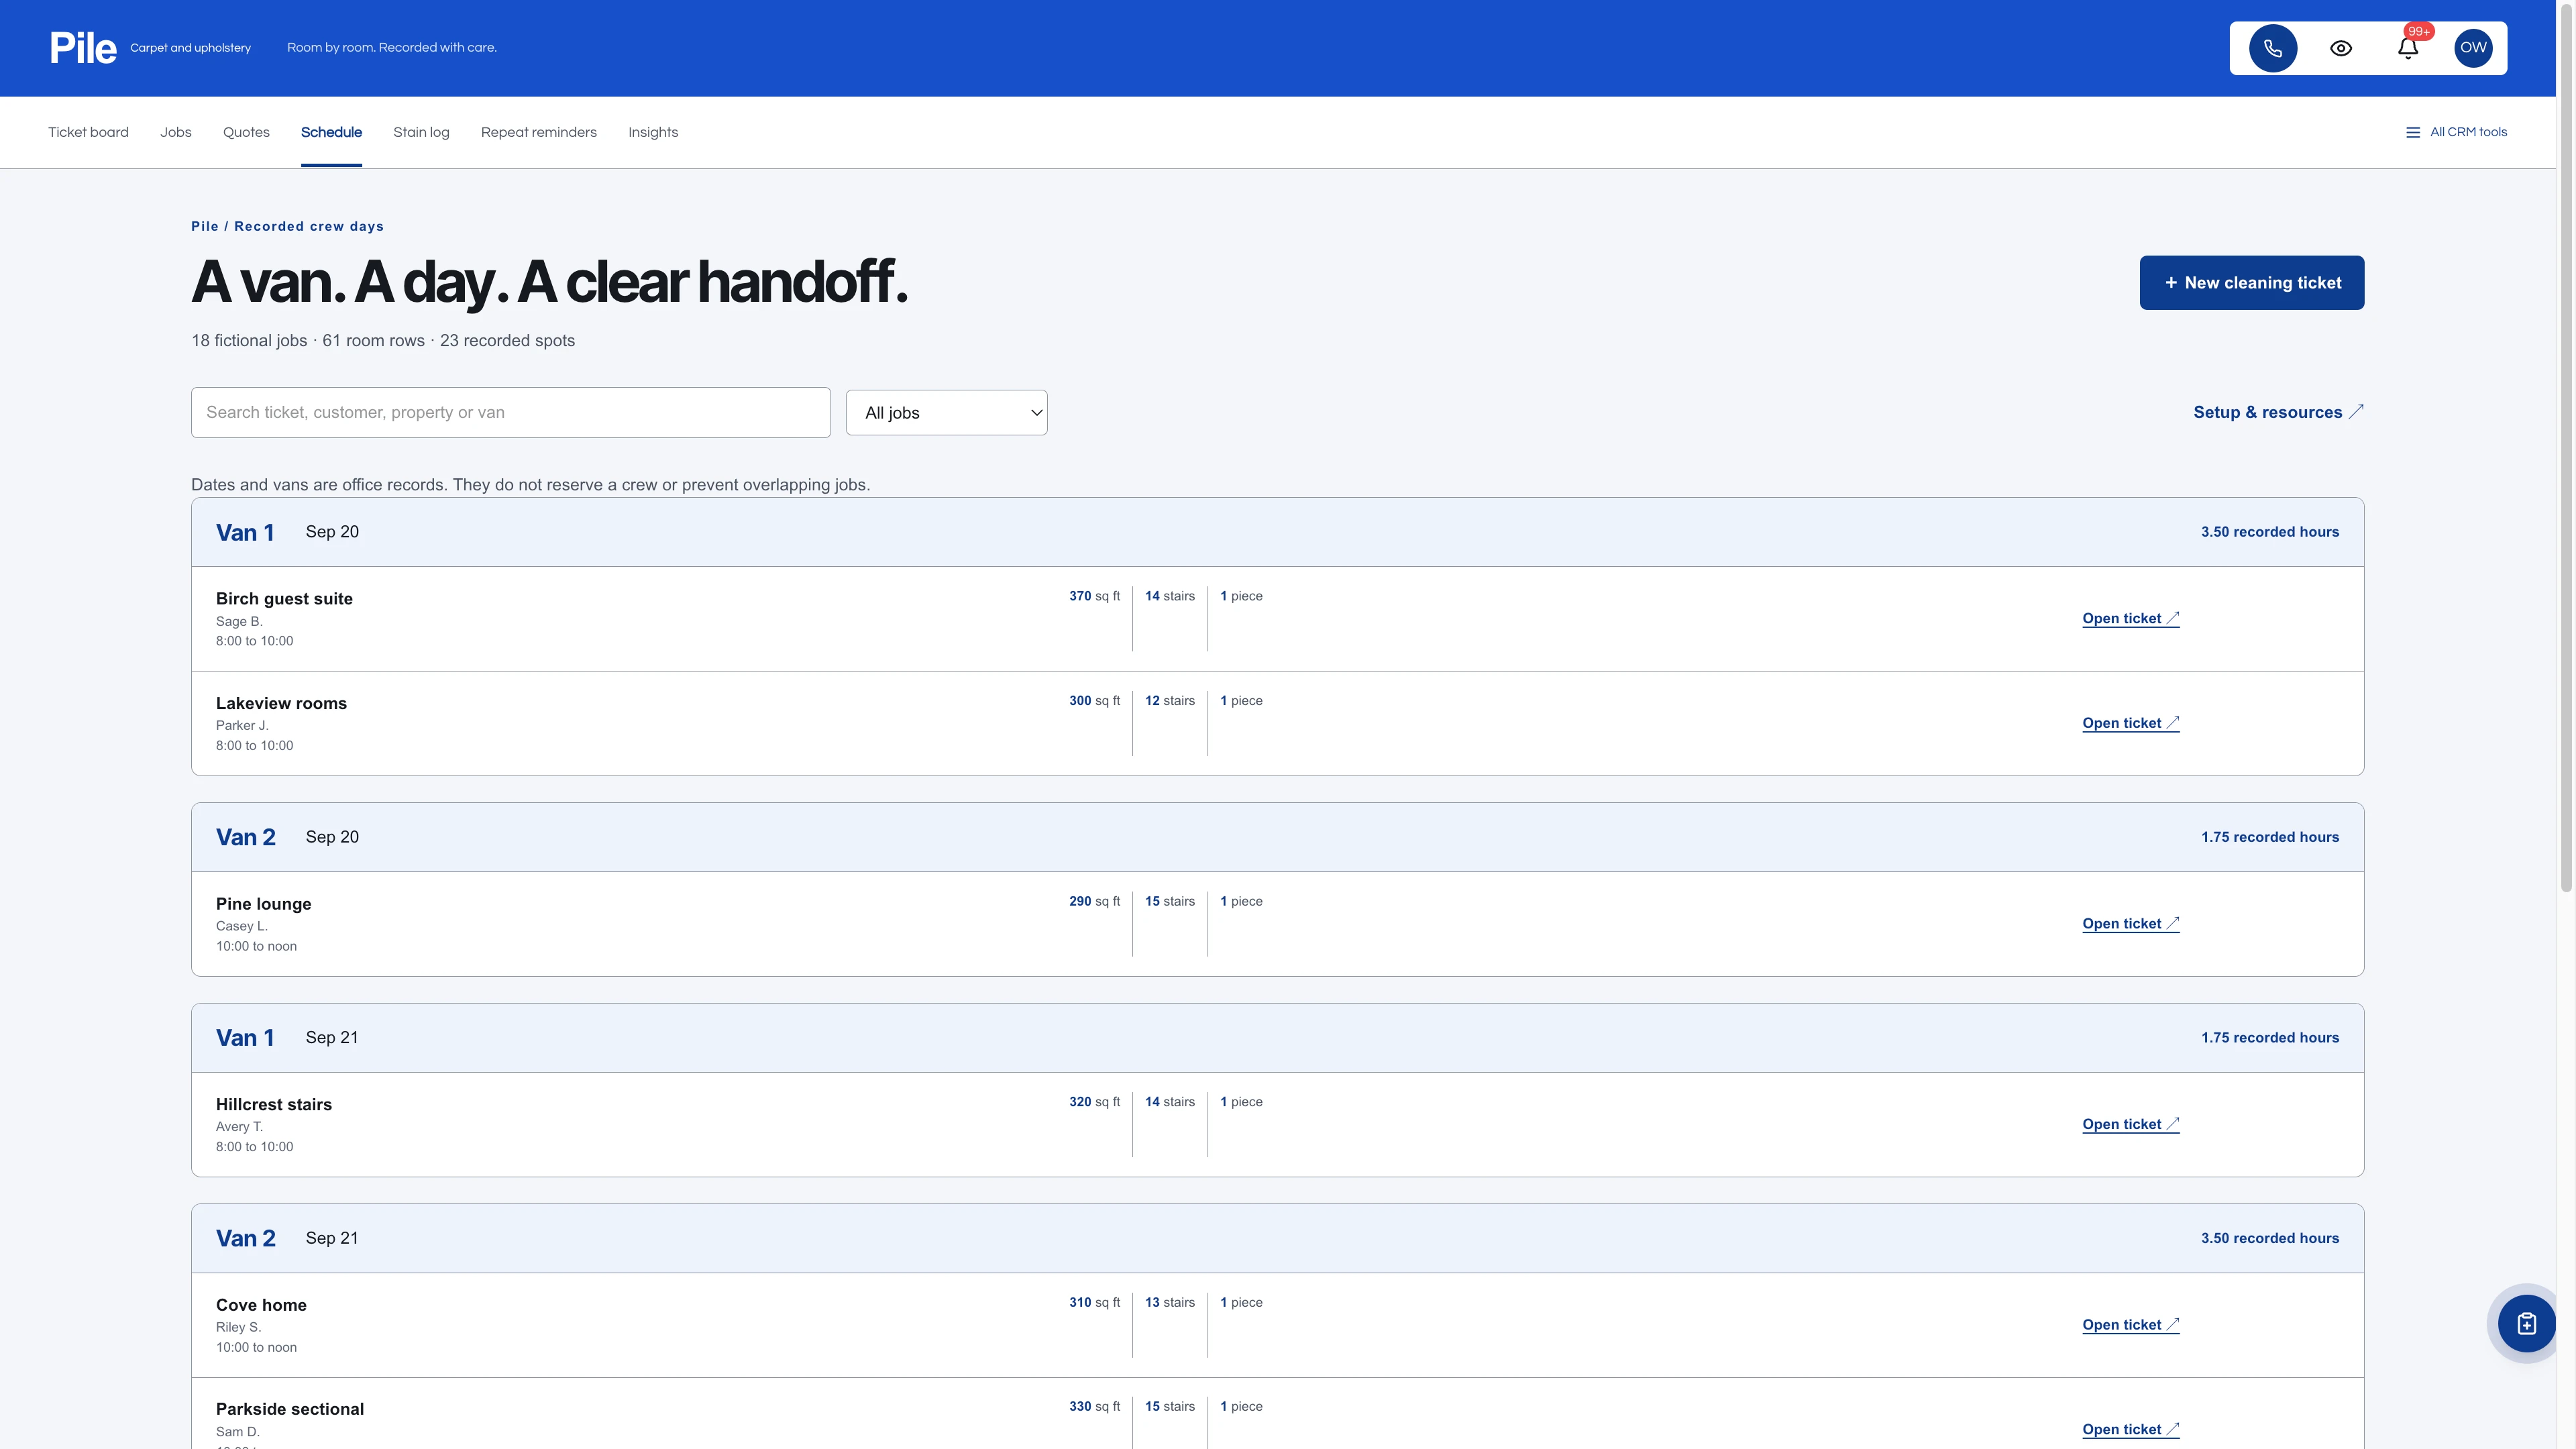Open ticket for Birch guest suite
This screenshot has height=1449, width=2576.
(x=2131, y=618)
